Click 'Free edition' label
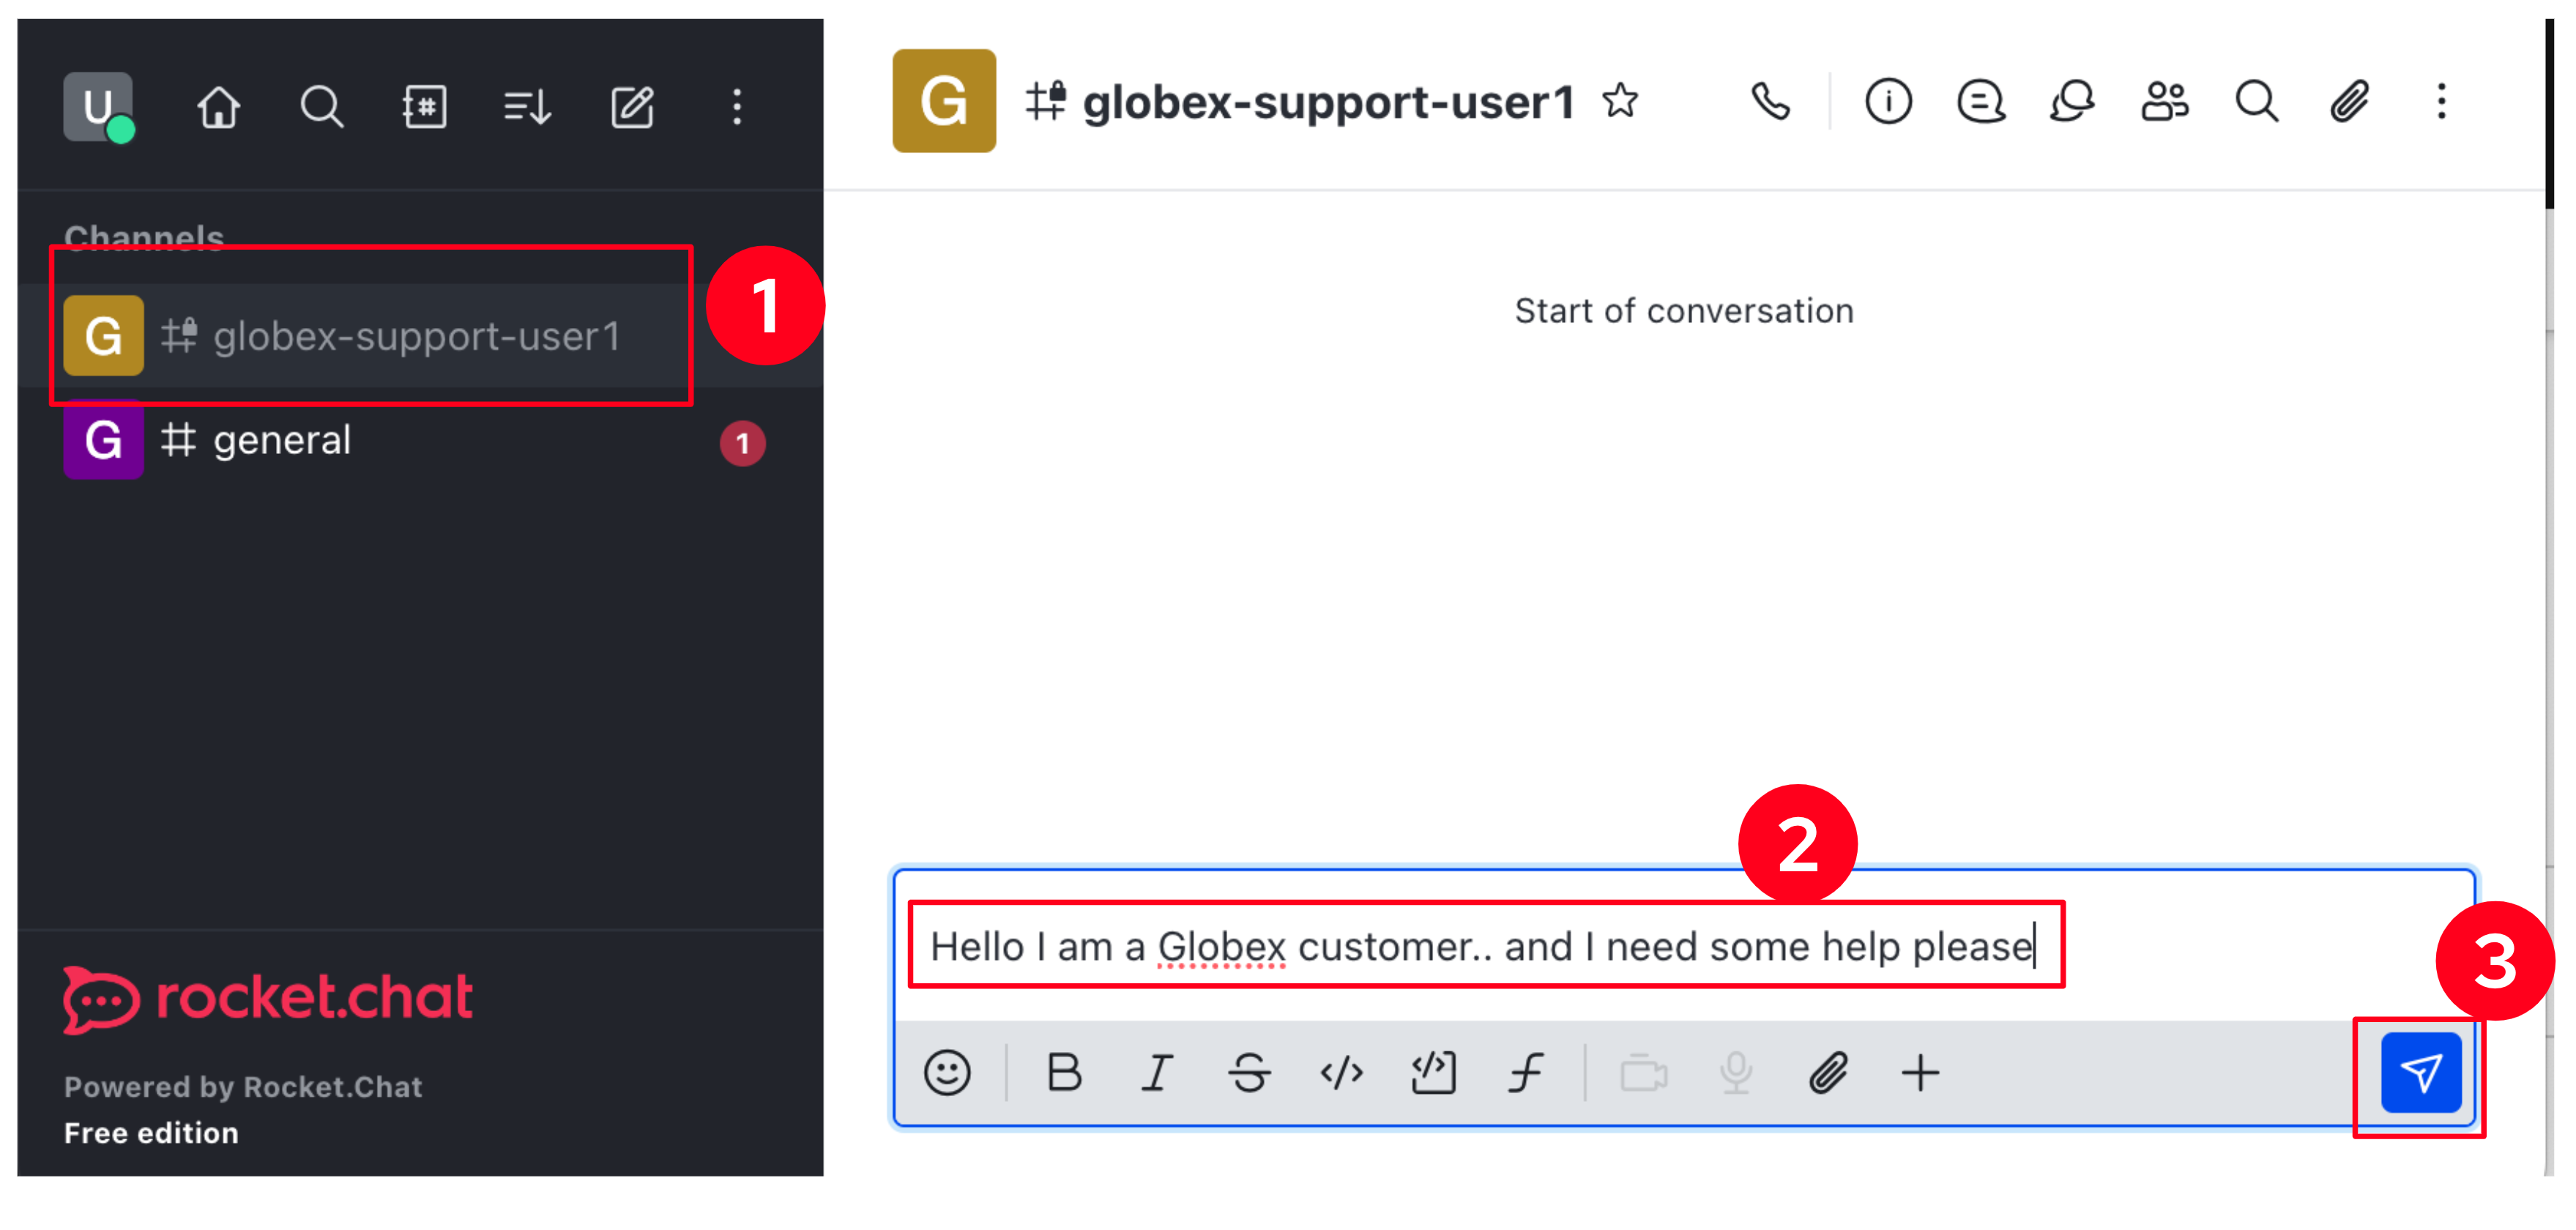 coord(151,1133)
